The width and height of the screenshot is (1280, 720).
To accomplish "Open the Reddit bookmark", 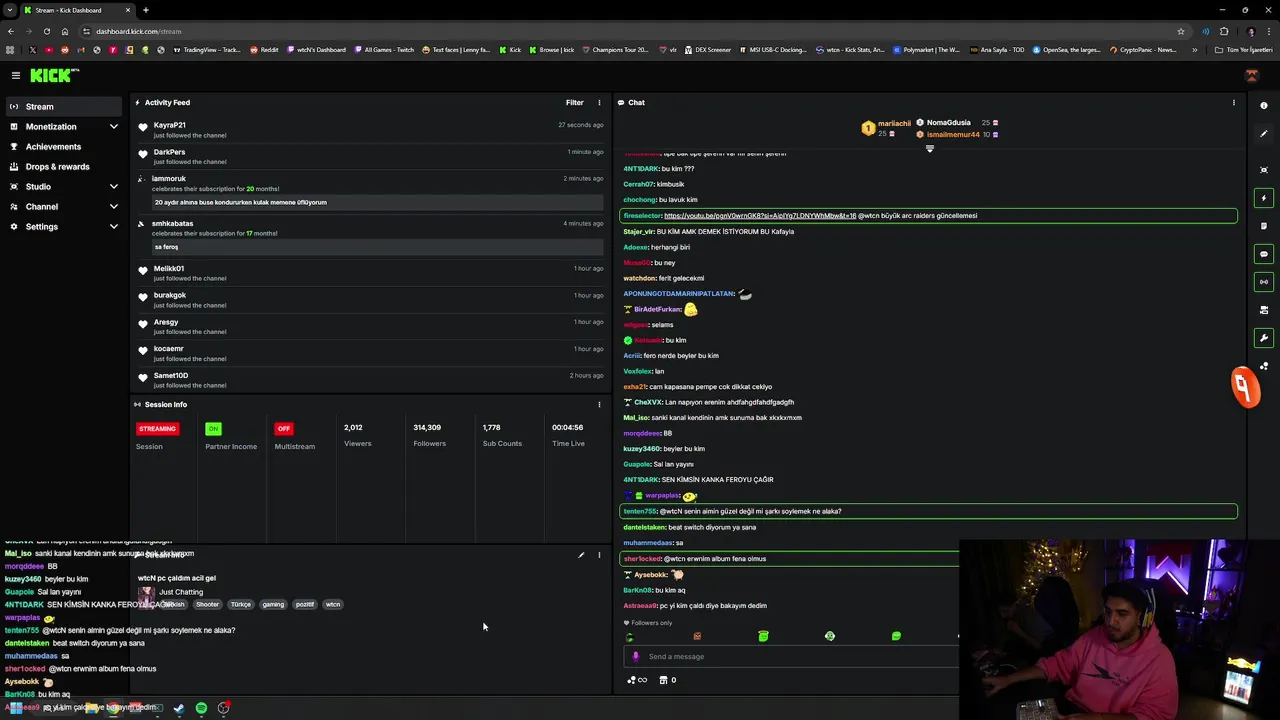I will 264,50.
